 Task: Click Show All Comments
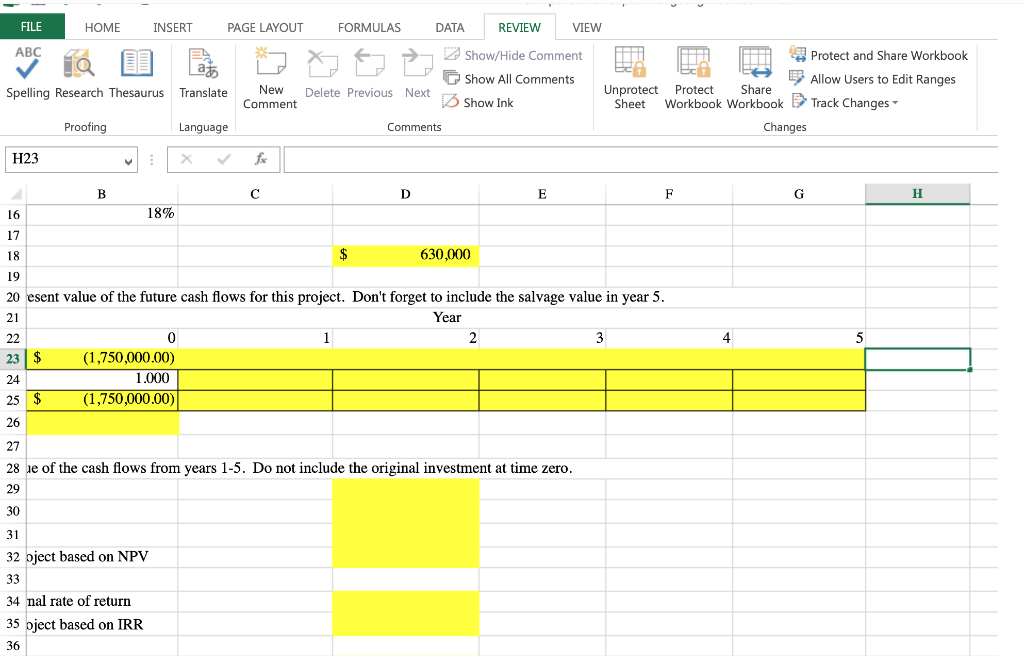click(509, 79)
